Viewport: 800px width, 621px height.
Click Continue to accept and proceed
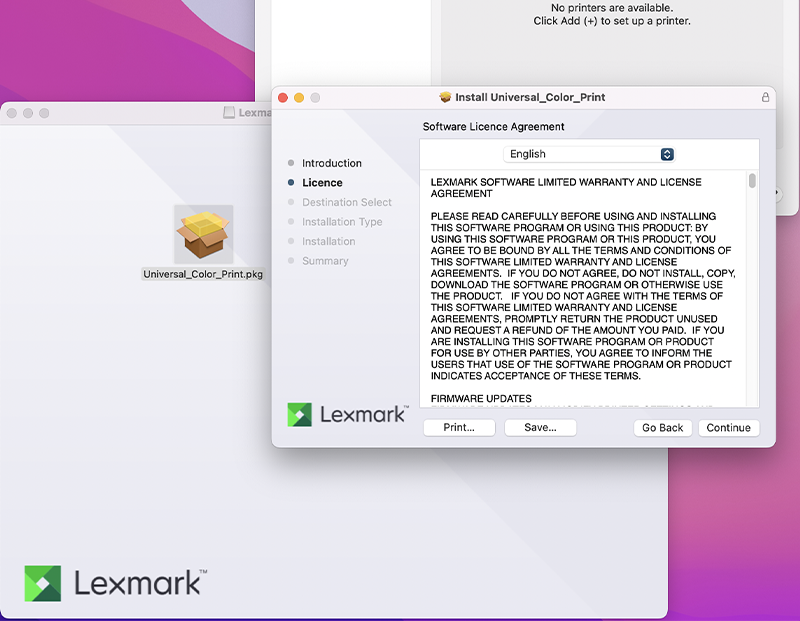click(x=729, y=428)
